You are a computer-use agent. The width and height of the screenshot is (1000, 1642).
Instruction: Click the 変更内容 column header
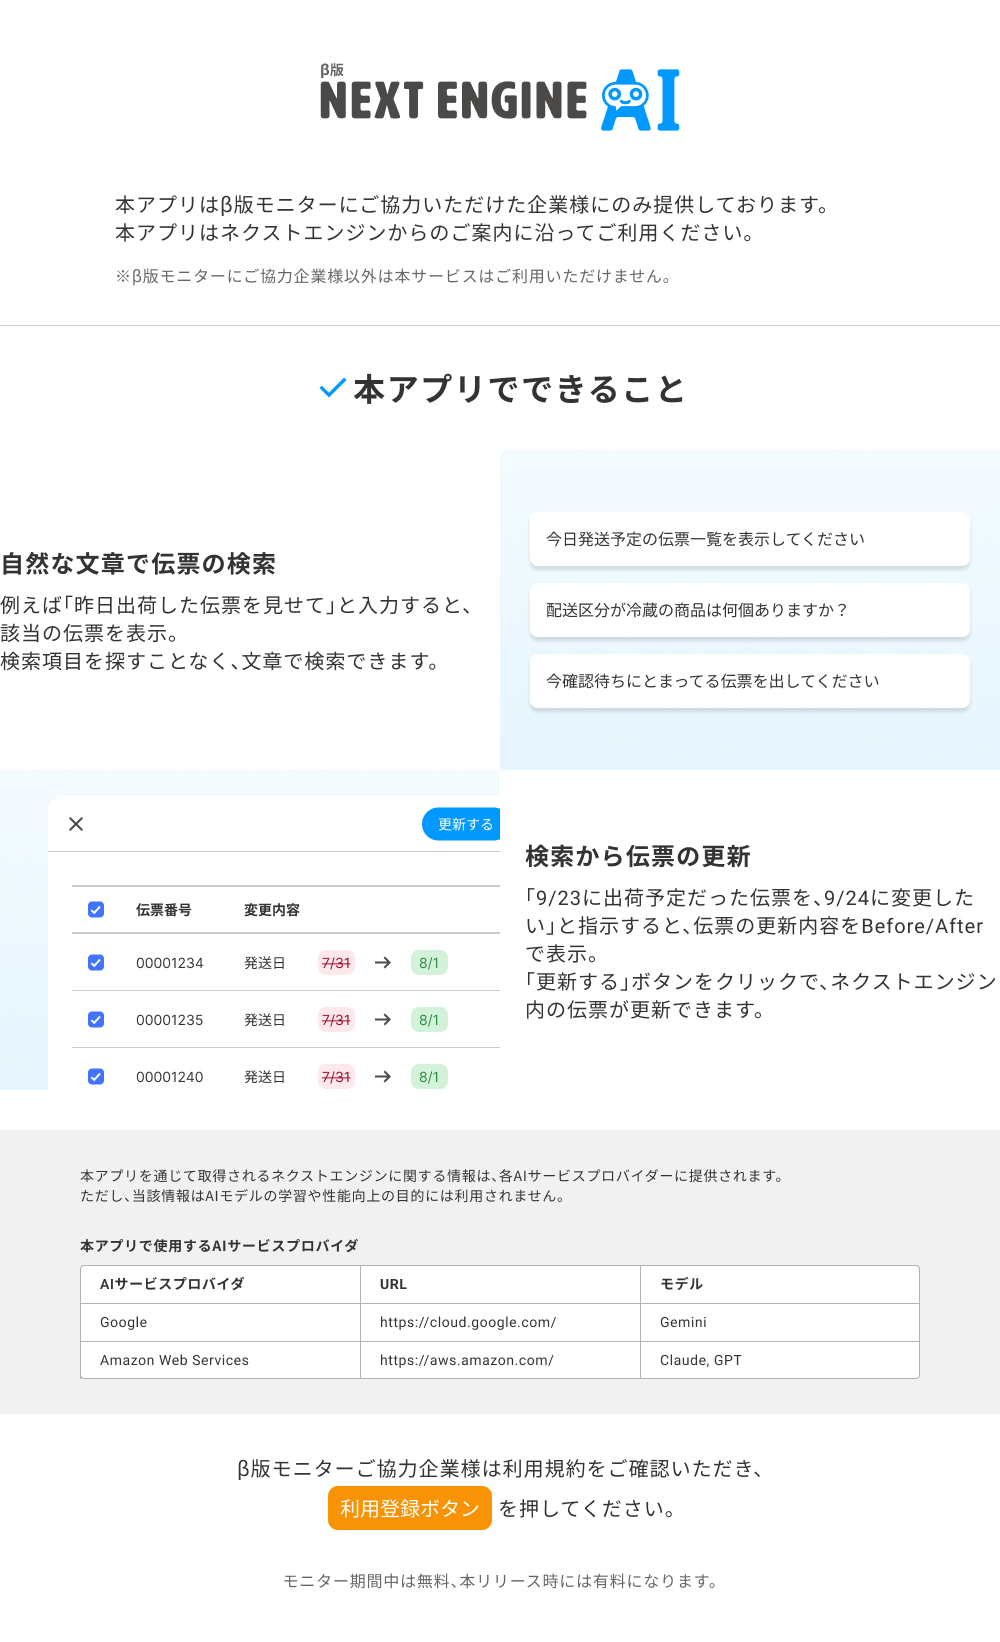(272, 910)
